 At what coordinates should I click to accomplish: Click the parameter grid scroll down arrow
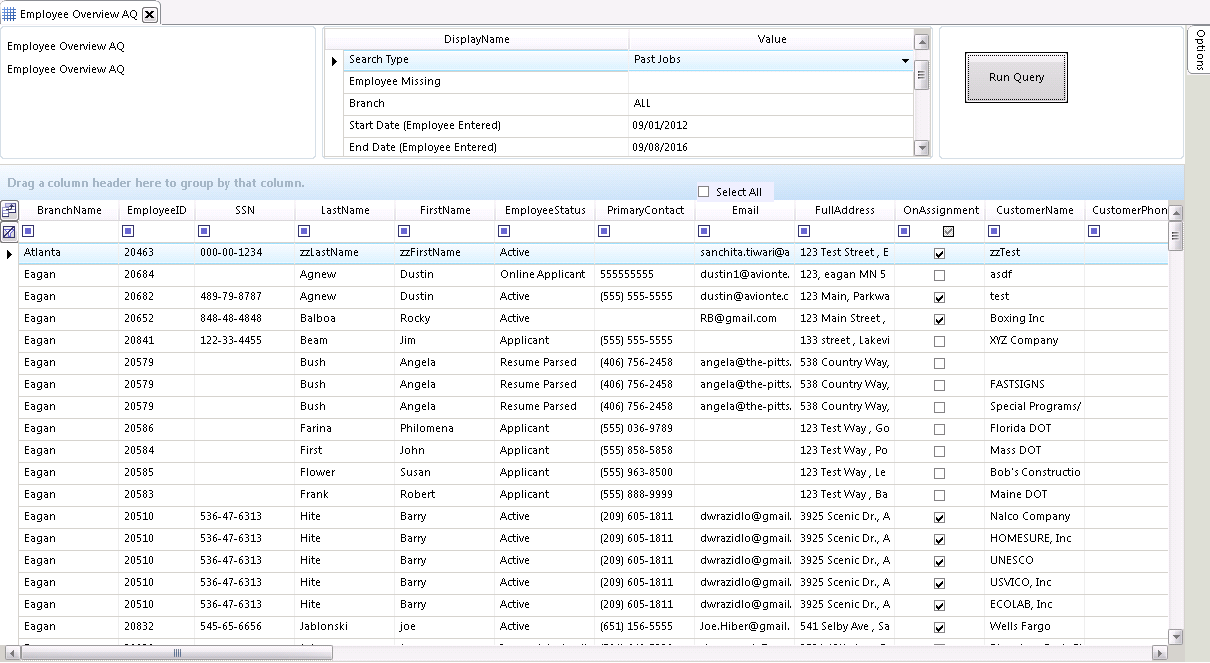point(922,148)
